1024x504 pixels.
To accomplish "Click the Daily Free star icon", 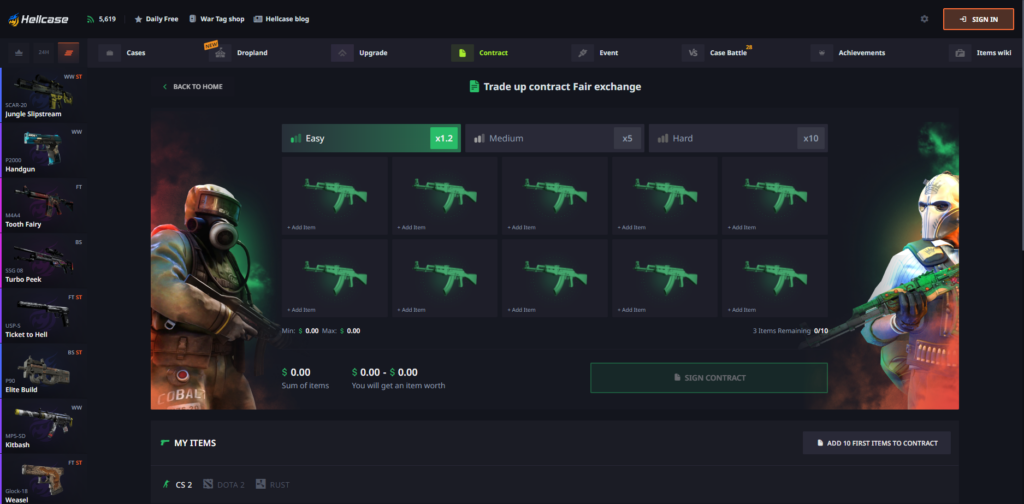I will tap(138, 19).
